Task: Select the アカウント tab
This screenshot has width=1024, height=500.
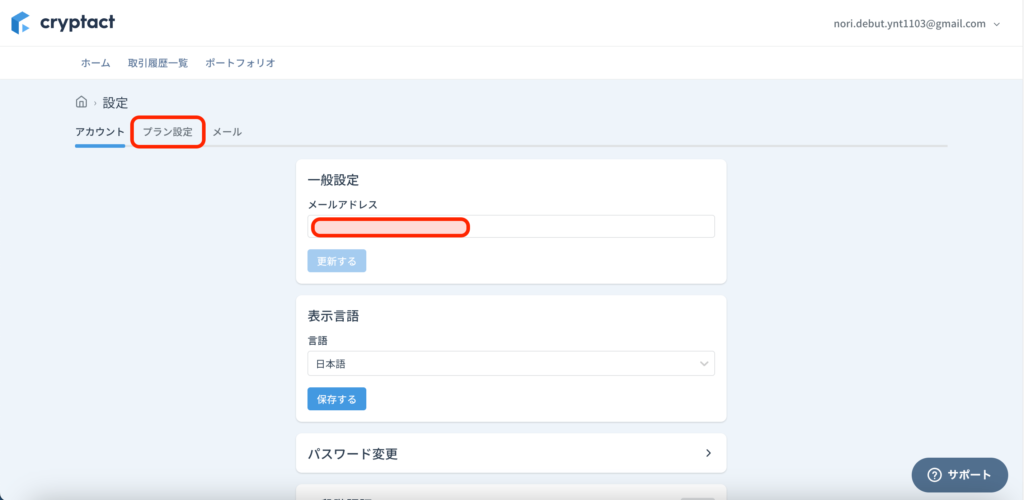Action: click(x=100, y=132)
